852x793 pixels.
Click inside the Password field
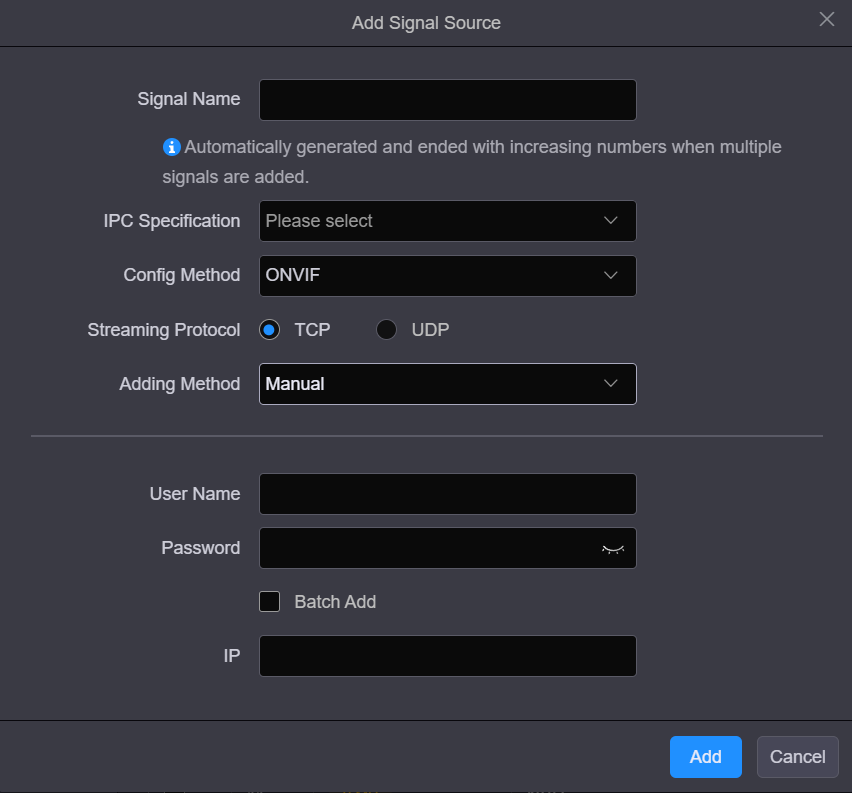[425, 548]
